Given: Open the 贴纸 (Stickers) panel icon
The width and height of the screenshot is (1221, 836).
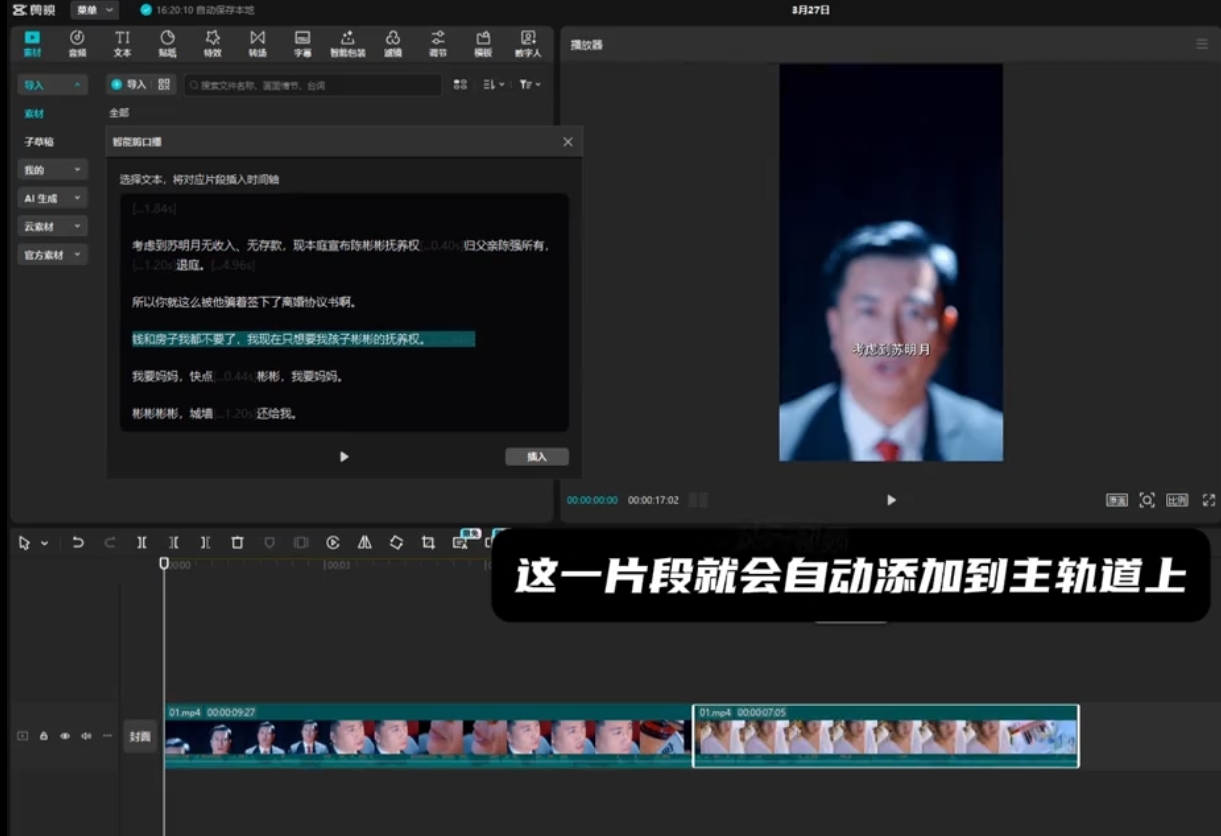Looking at the screenshot, I should coord(167,43).
